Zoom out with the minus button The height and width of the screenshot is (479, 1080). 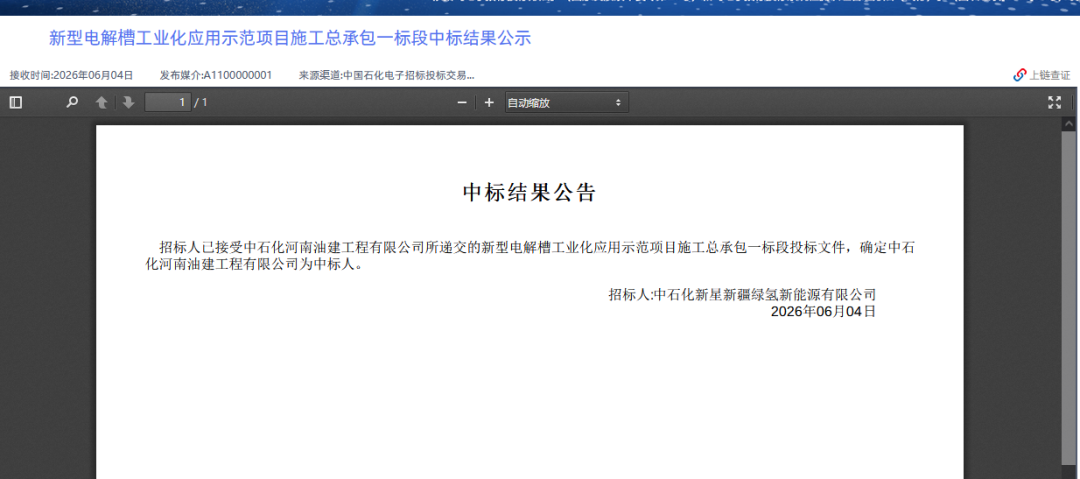pos(462,103)
